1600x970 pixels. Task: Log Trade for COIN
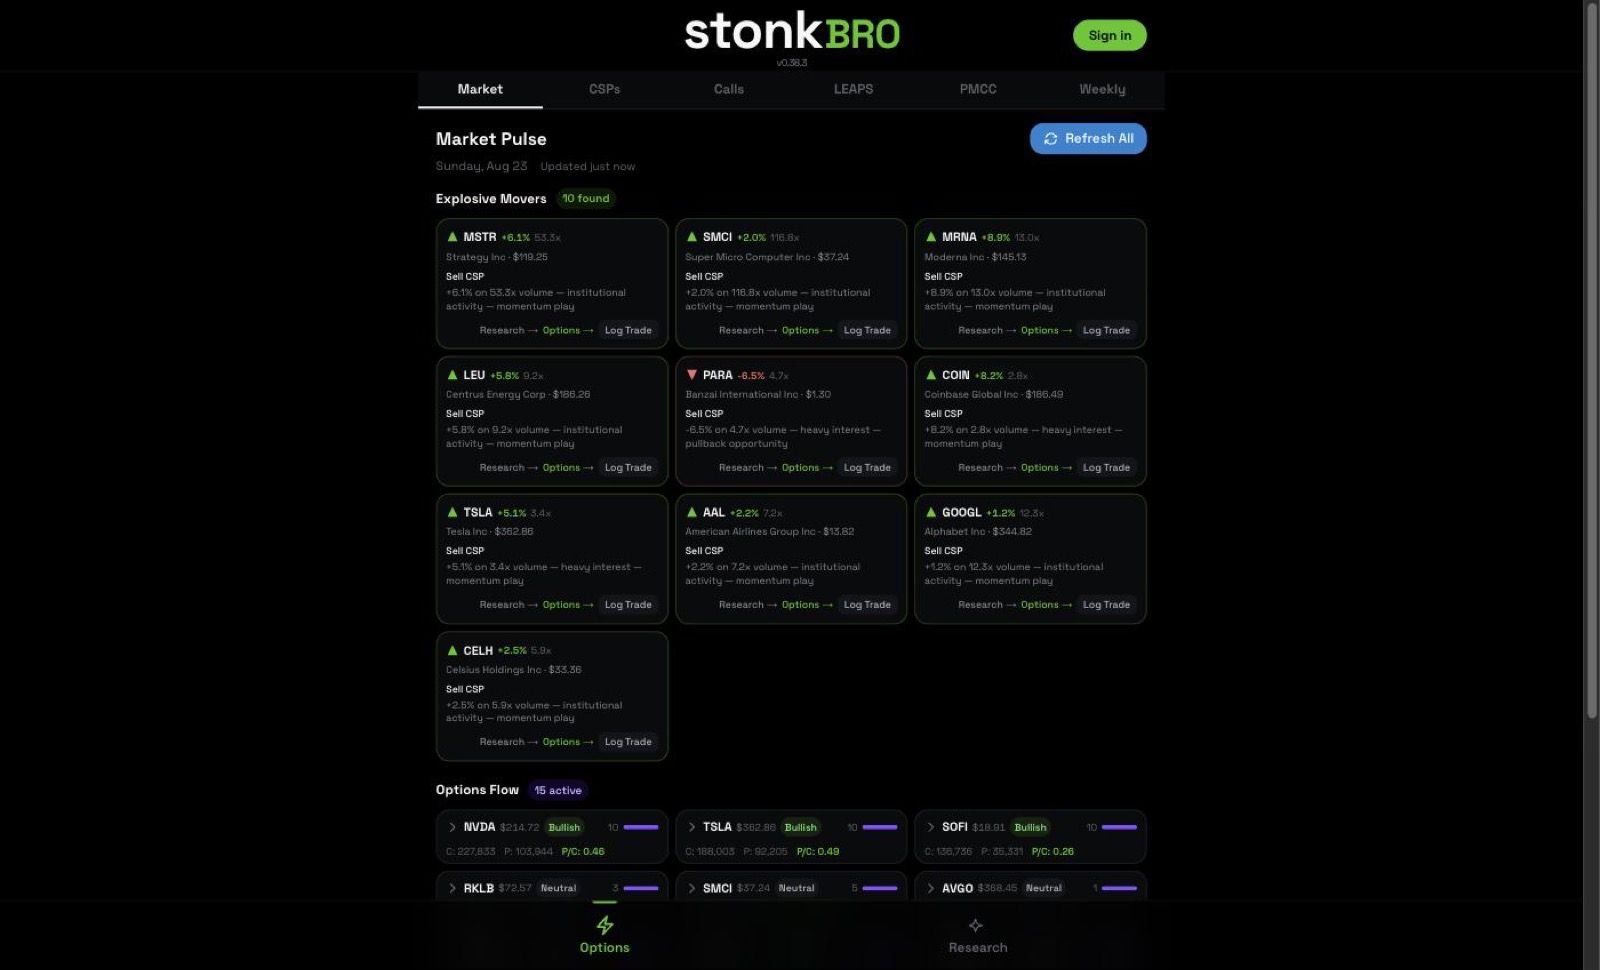[x=1106, y=467]
